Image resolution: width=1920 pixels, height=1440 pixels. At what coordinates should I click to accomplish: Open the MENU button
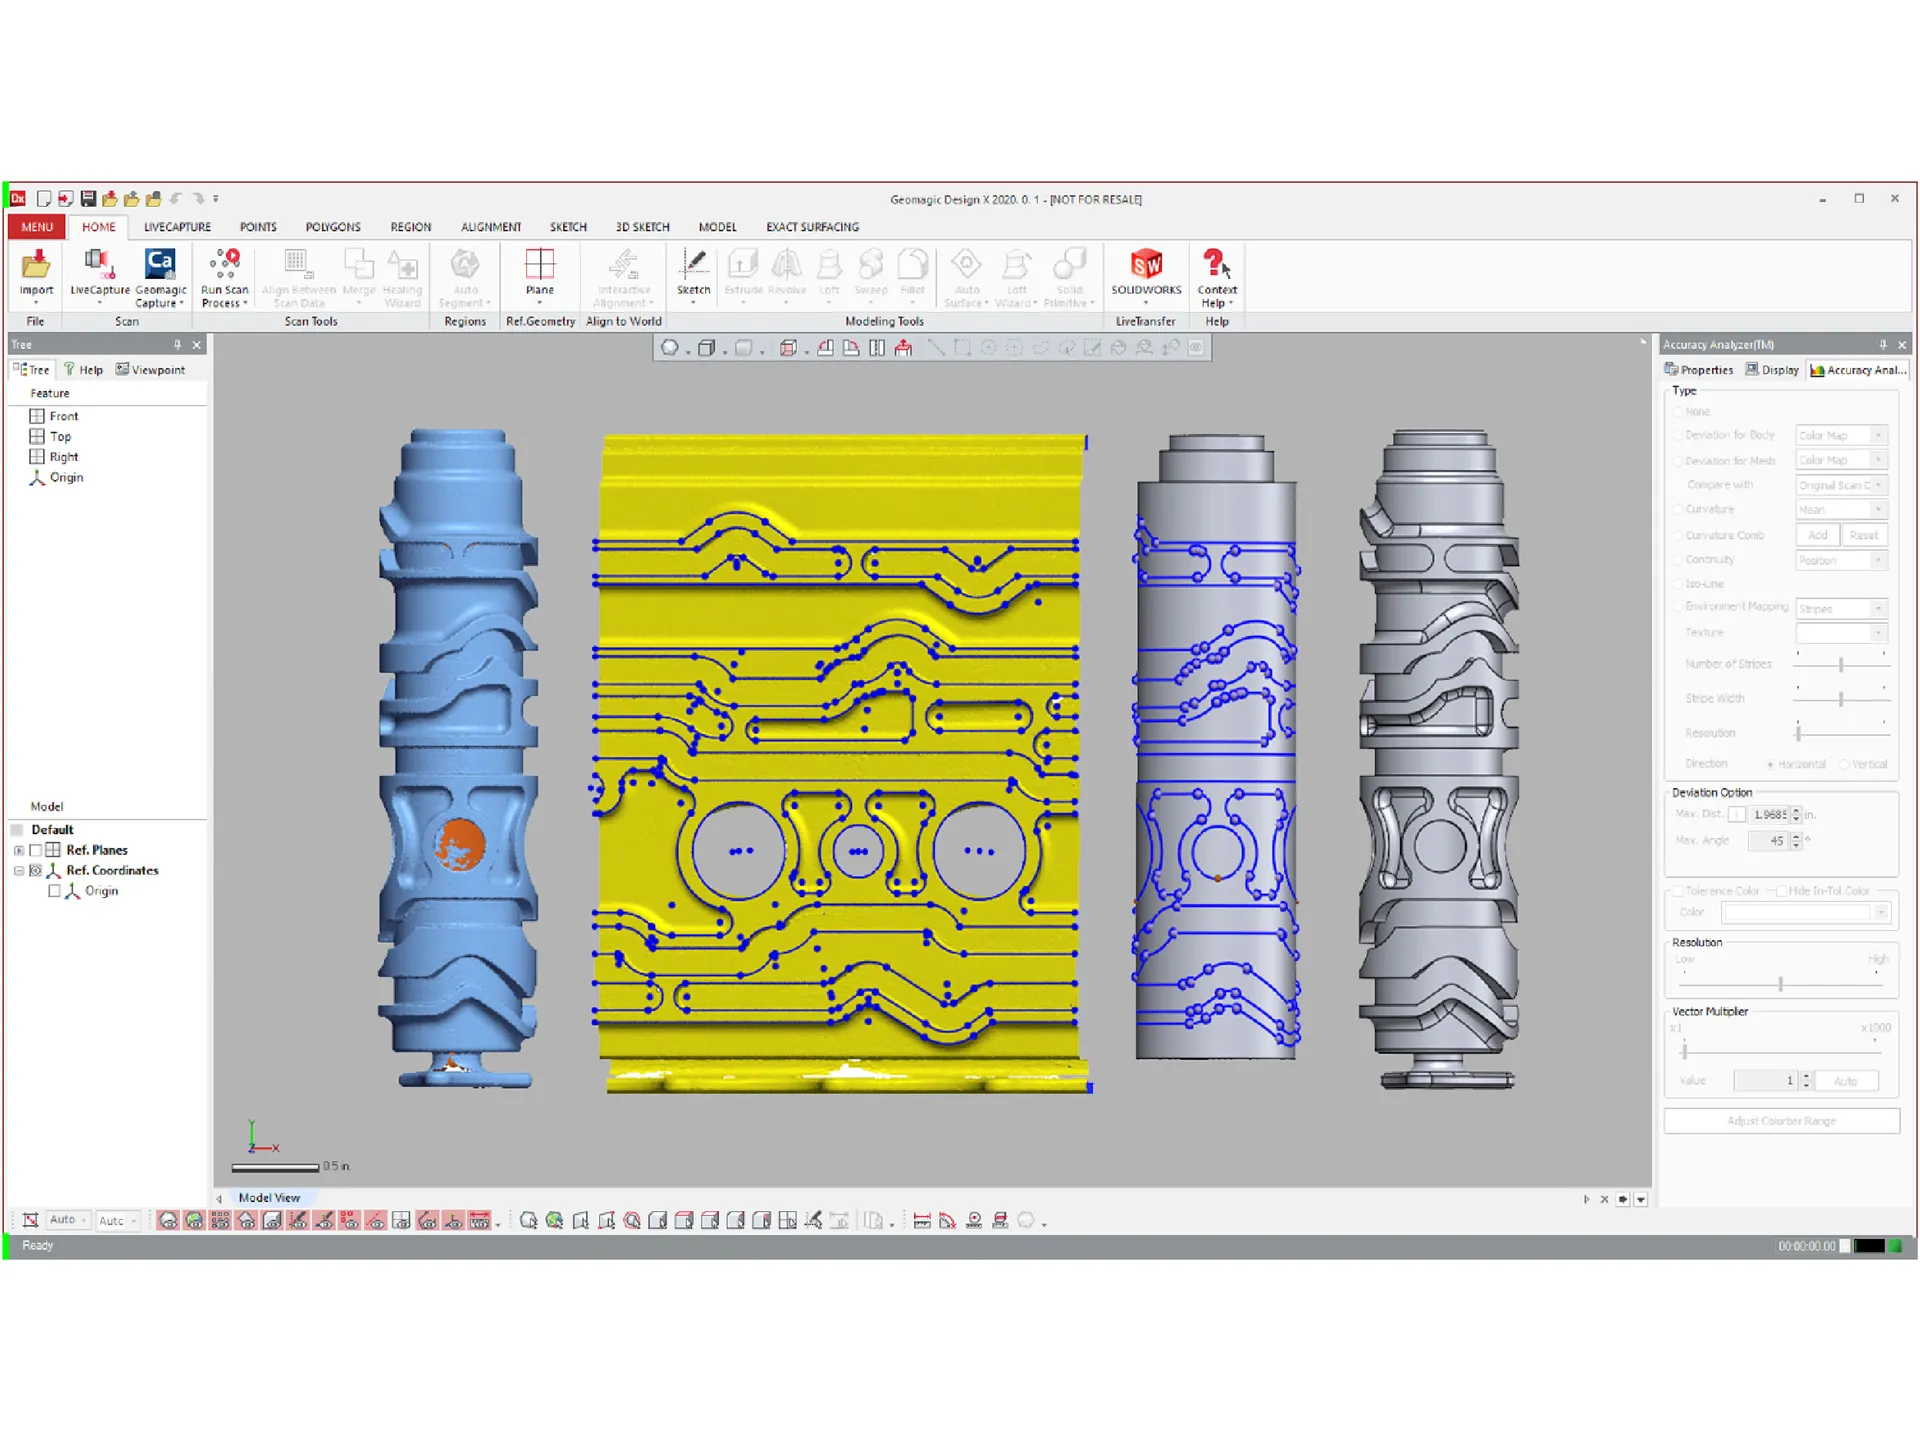pyautogui.click(x=35, y=226)
